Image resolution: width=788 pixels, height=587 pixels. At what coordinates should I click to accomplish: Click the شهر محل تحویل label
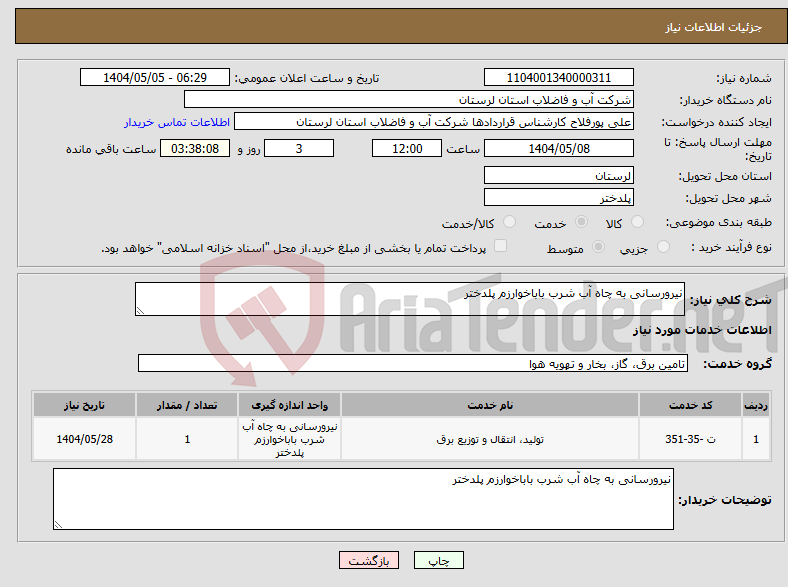(729, 199)
